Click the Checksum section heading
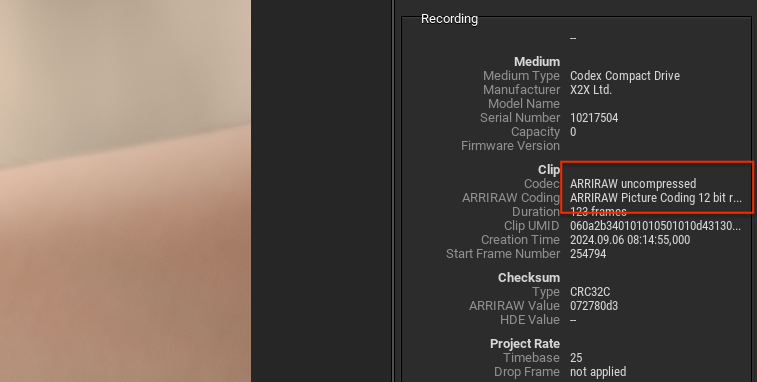This screenshot has width=757, height=382. (x=529, y=277)
